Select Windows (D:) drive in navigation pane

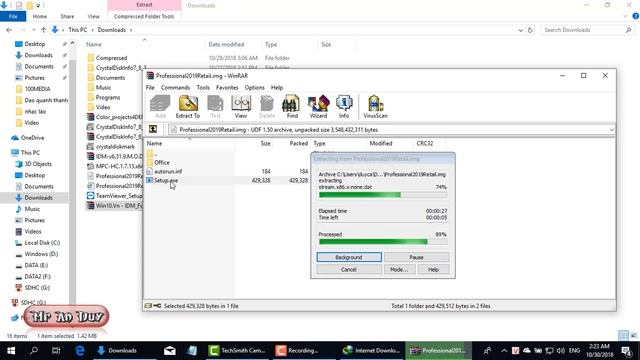pyautogui.click(x=41, y=254)
